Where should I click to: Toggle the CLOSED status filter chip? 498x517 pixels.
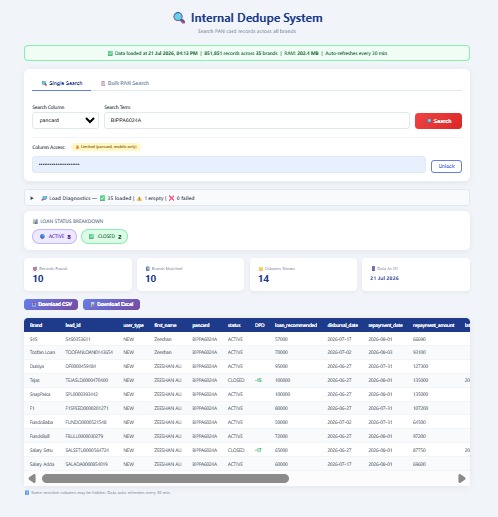(x=104, y=236)
